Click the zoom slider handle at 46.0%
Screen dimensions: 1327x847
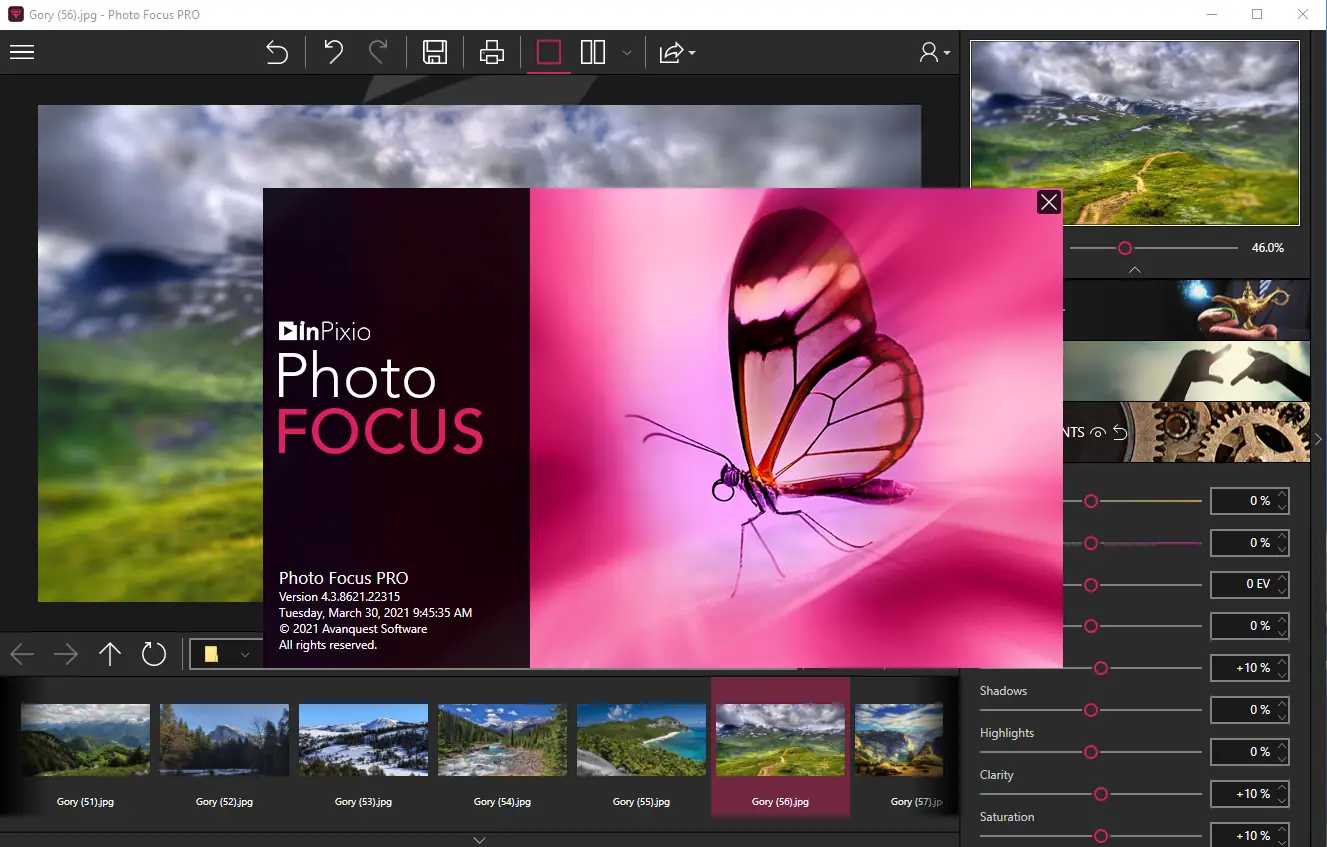1125,248
